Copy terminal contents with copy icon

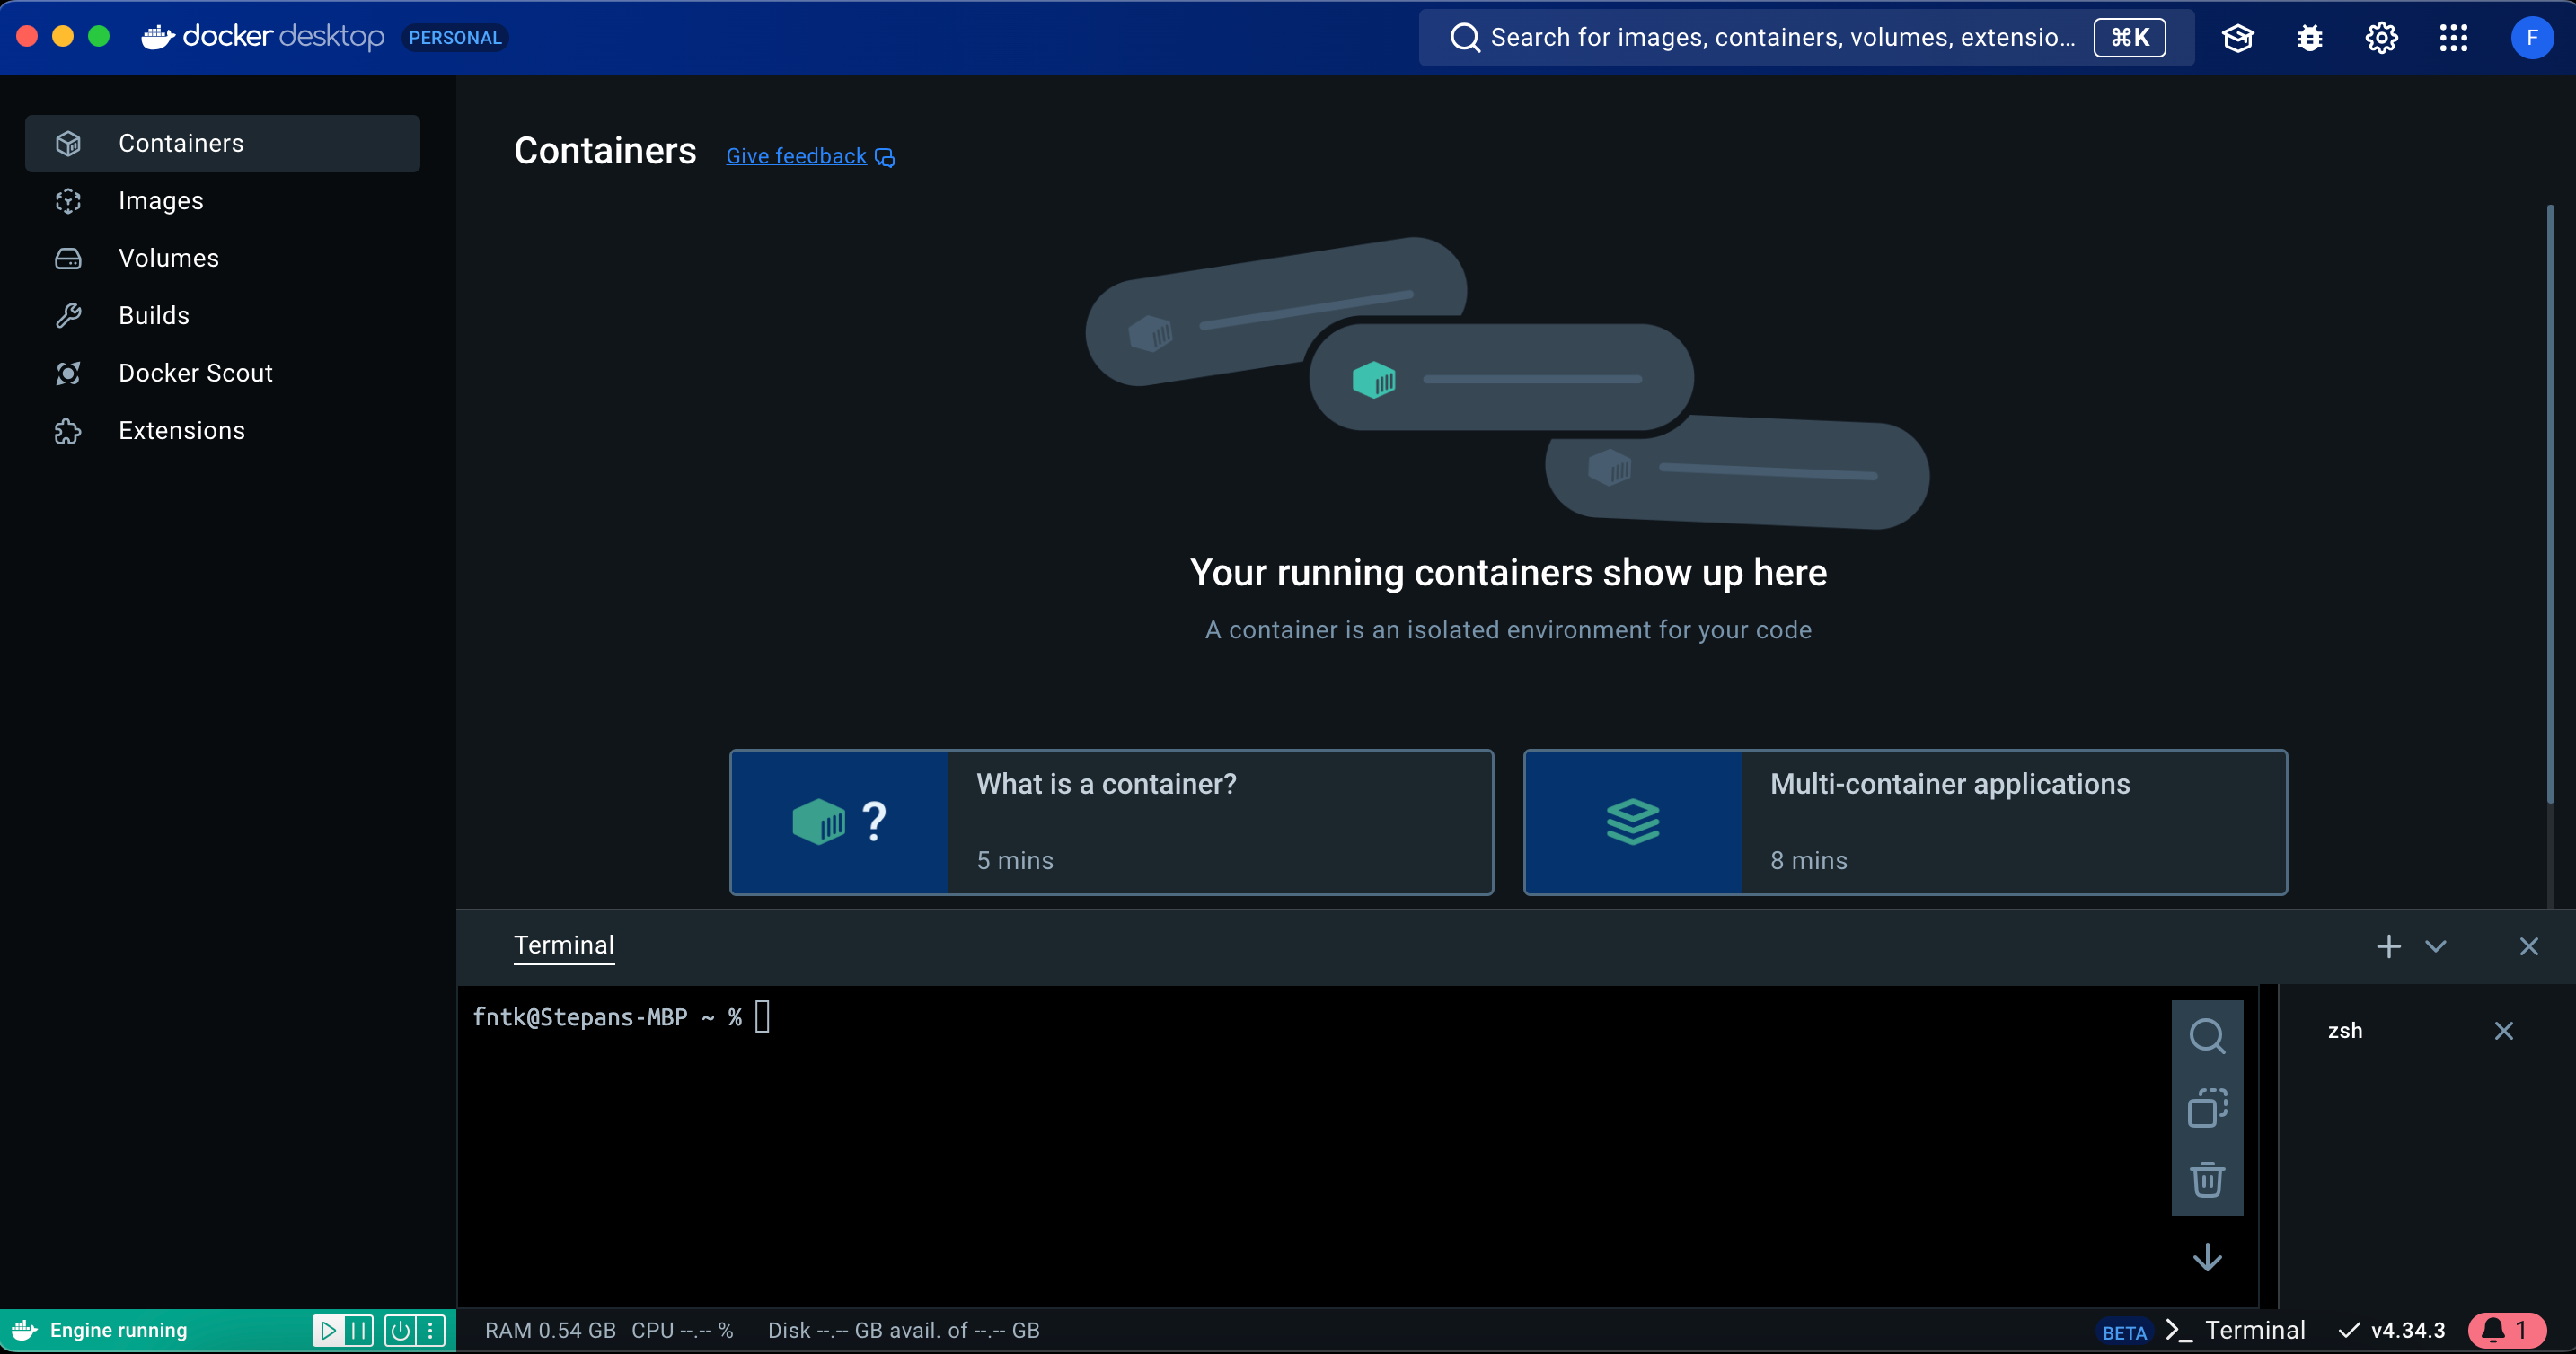[2208, 1106]
